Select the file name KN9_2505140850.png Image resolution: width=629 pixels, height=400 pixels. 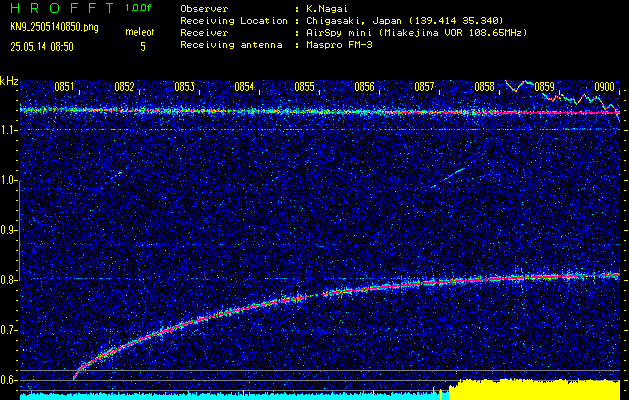(54, 27)
